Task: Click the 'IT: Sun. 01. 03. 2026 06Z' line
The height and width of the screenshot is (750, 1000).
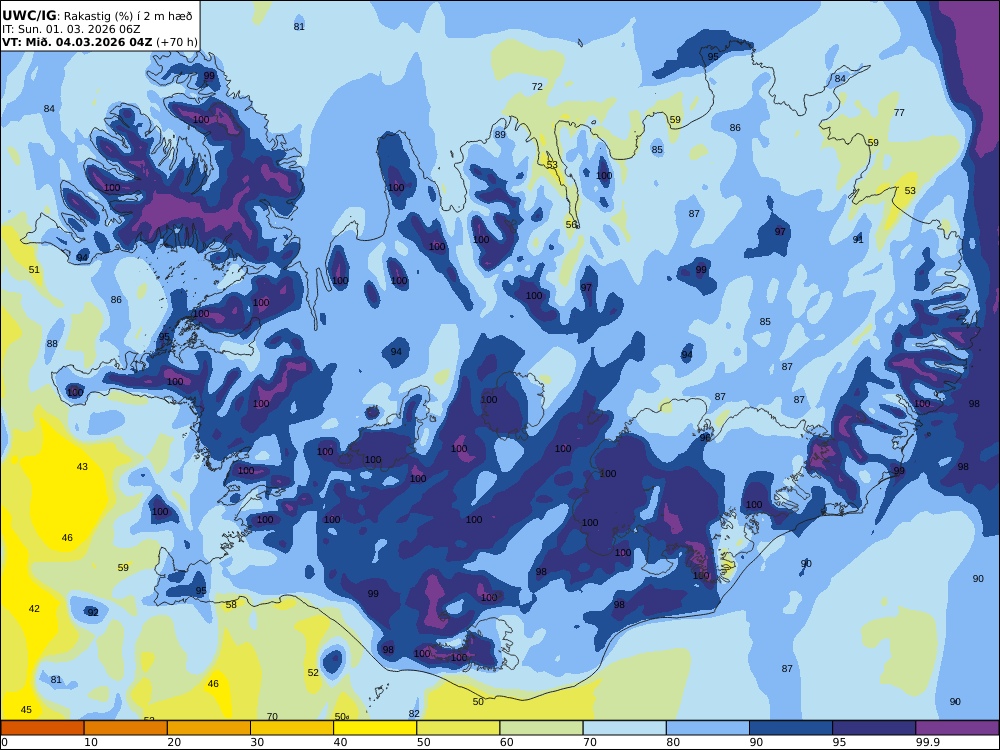Action: (x=71, y=29)
